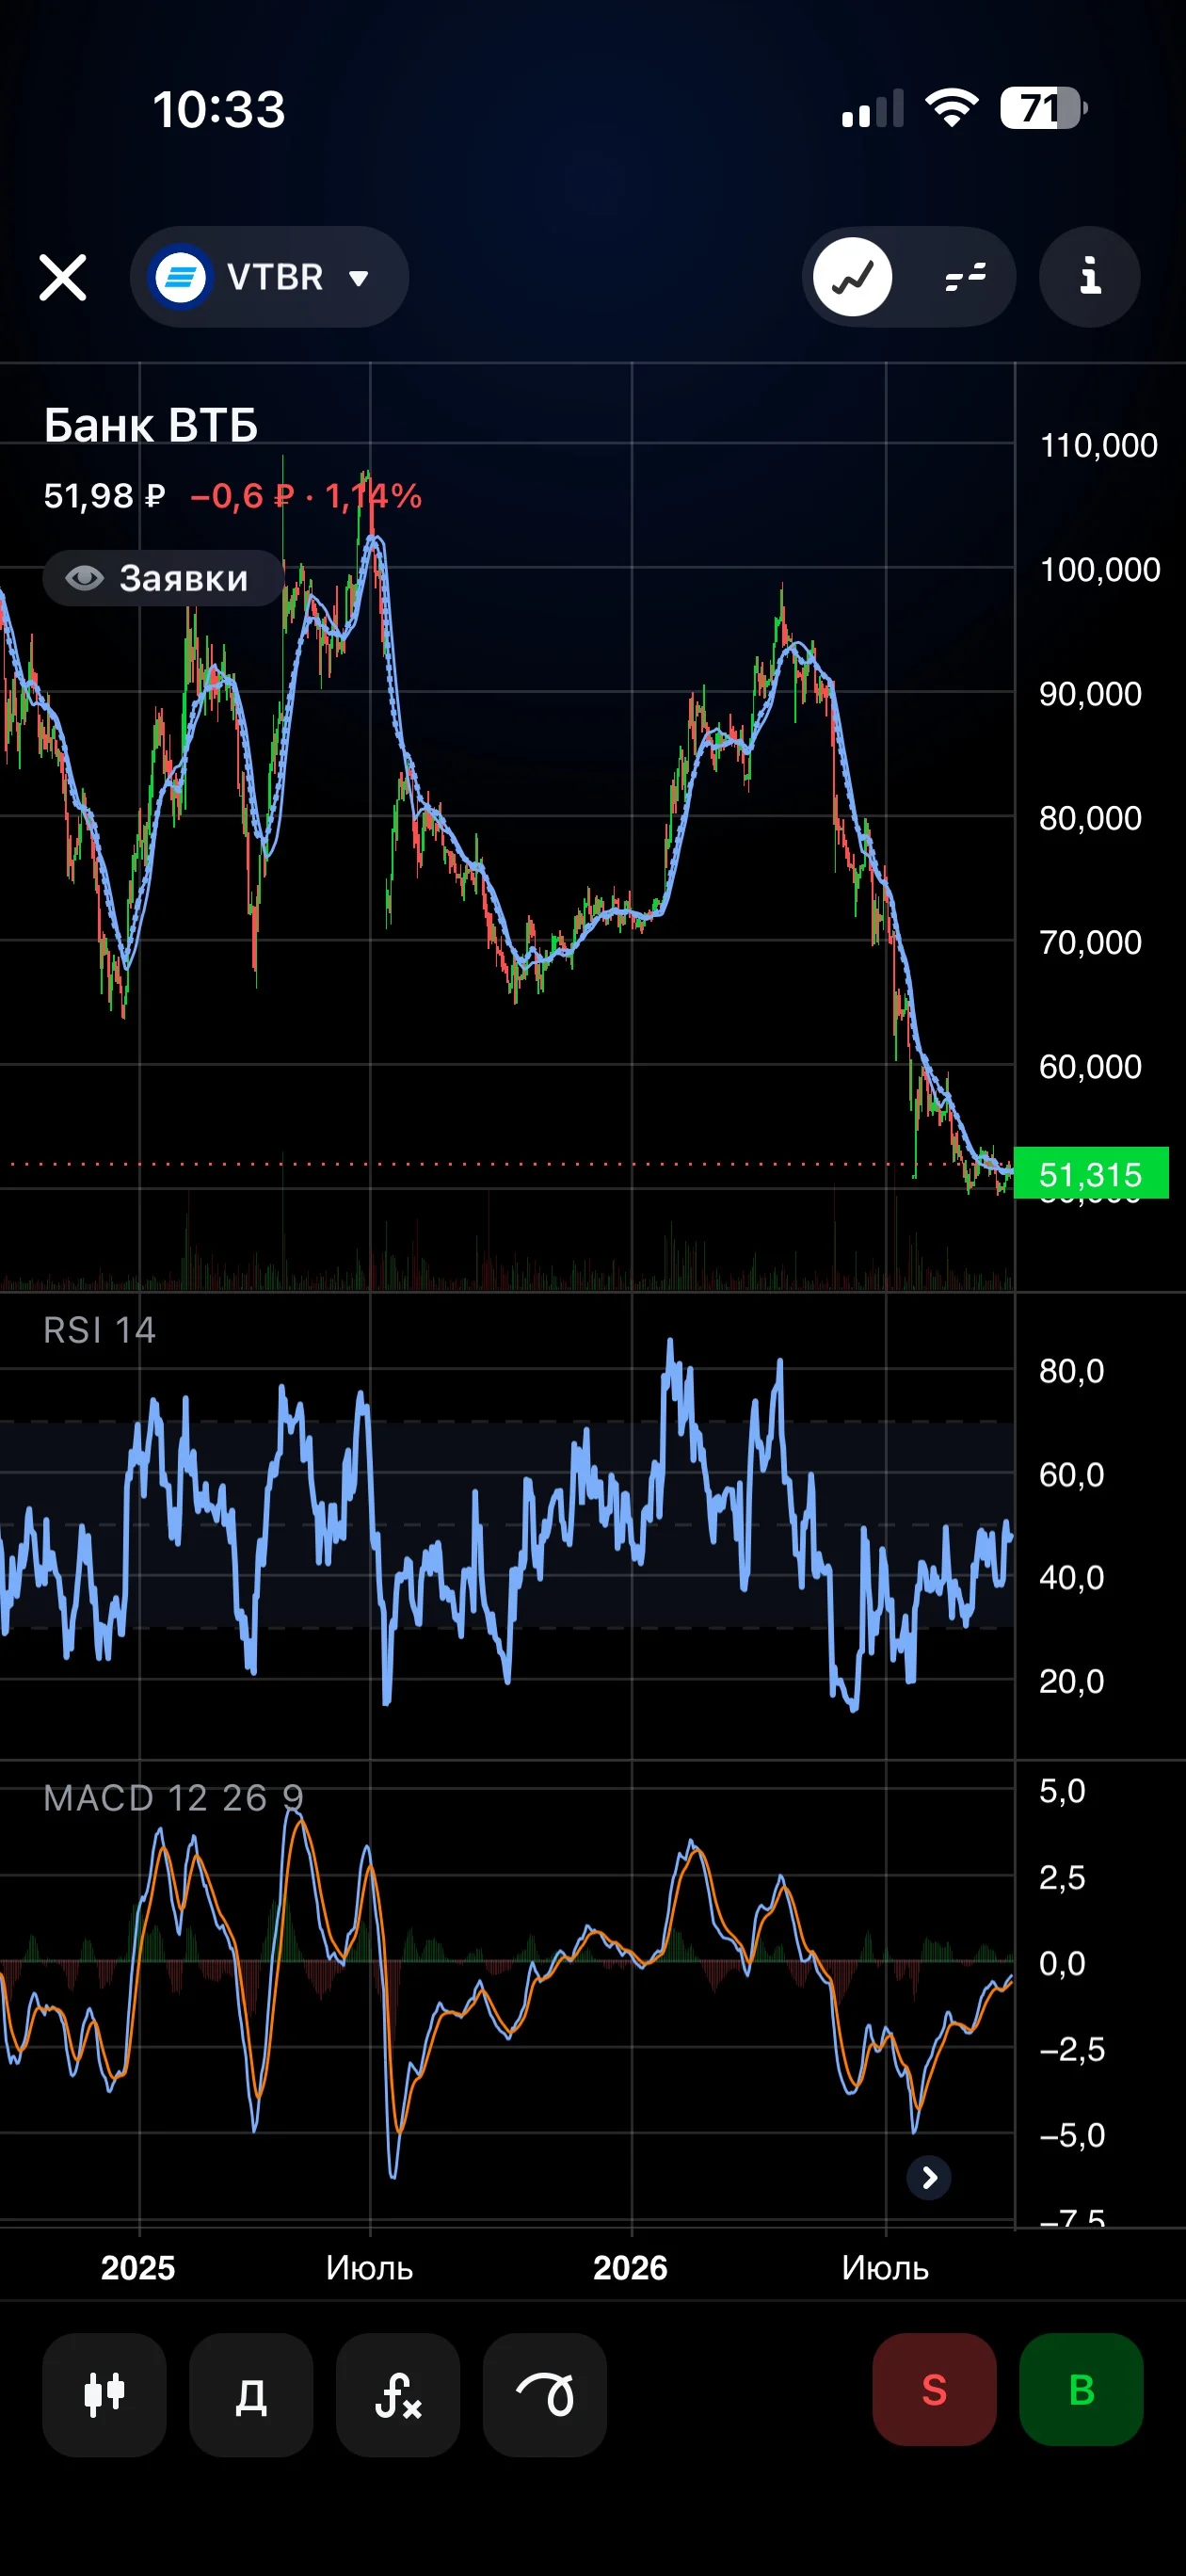1186x2576 pixels.
Task: Close the chart with the X icon
Action: click(x=63, y=277)
